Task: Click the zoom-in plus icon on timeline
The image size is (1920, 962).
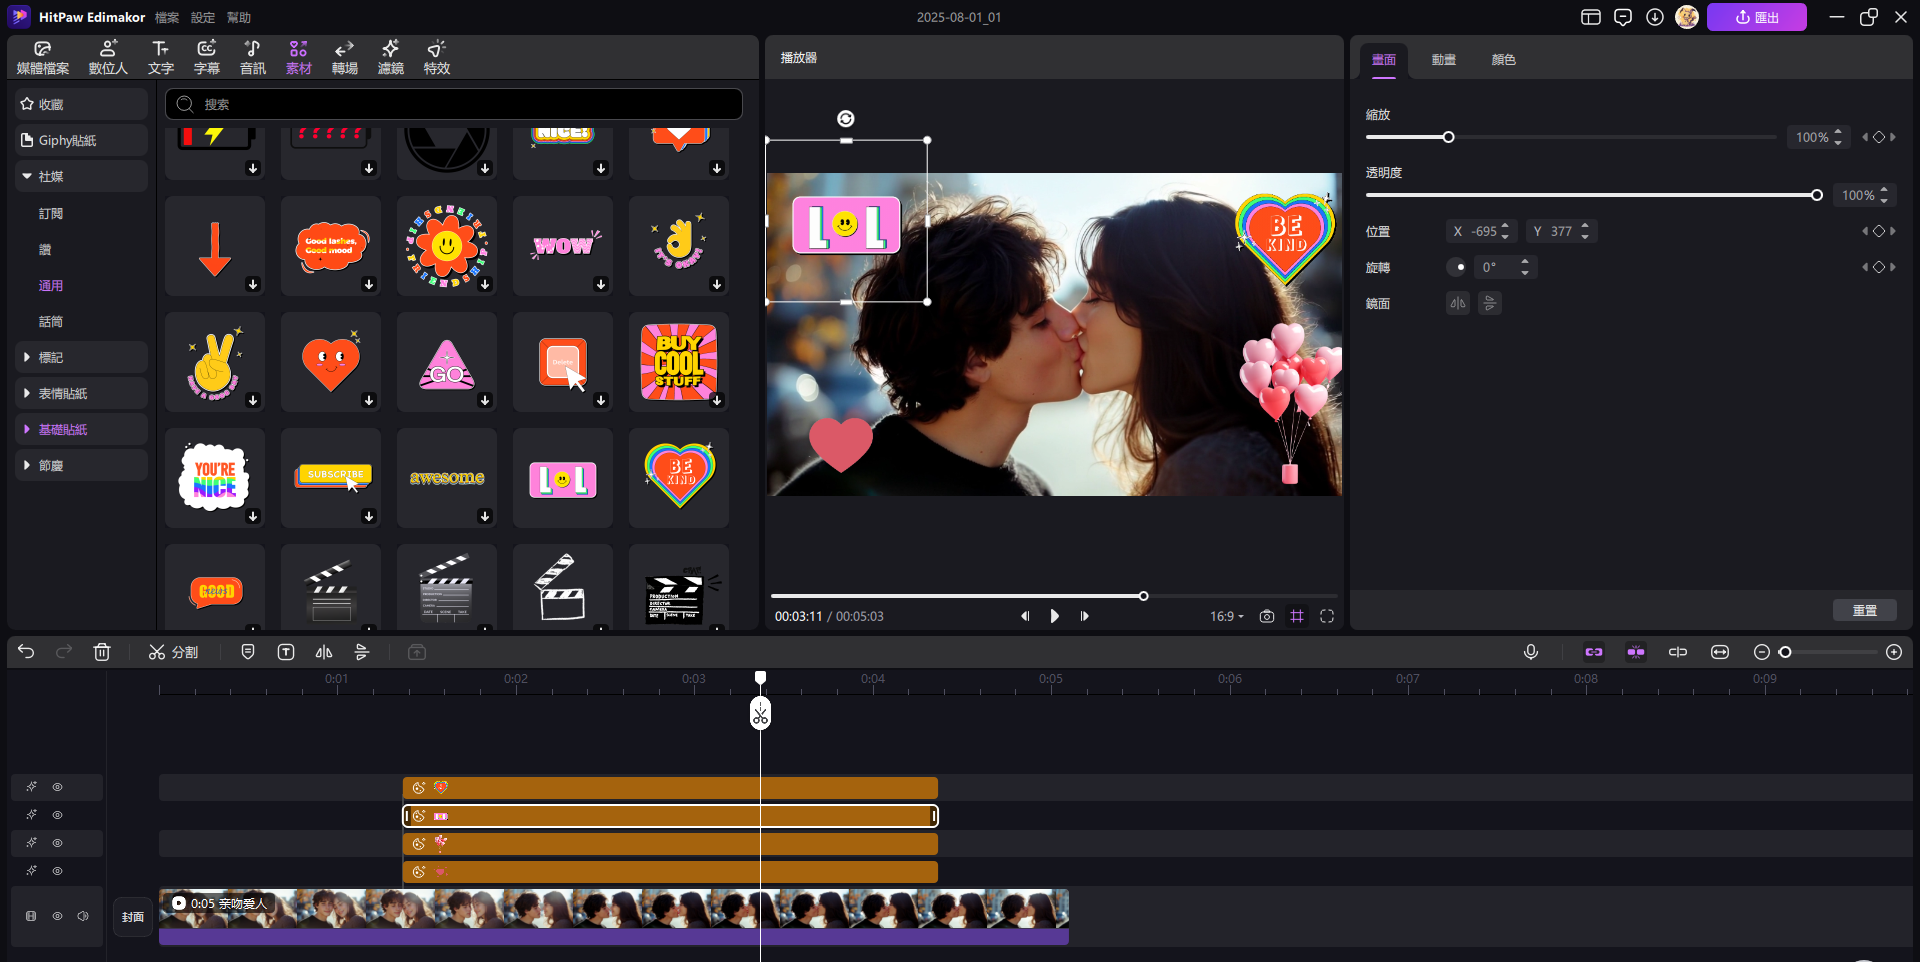Action: tap(1894, 652)
